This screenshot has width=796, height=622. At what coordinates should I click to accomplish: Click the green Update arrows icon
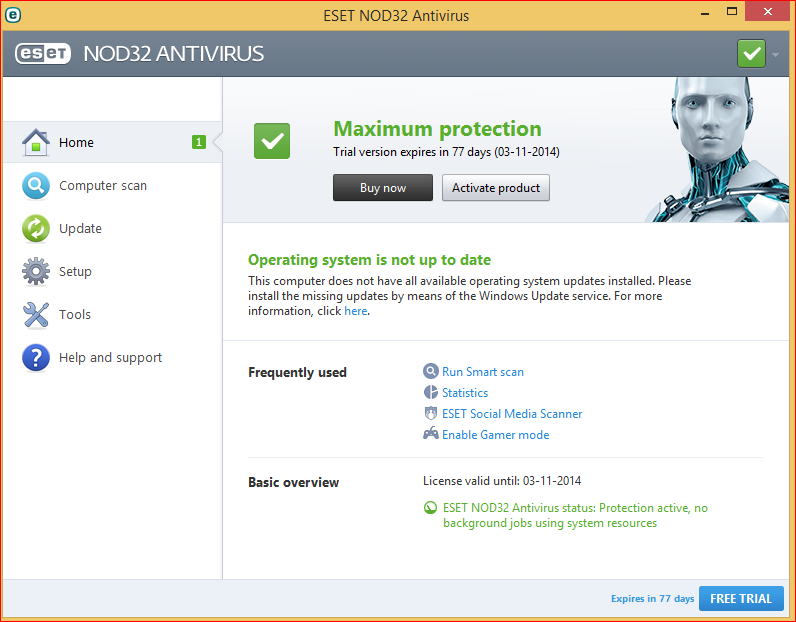pos(36,228)
